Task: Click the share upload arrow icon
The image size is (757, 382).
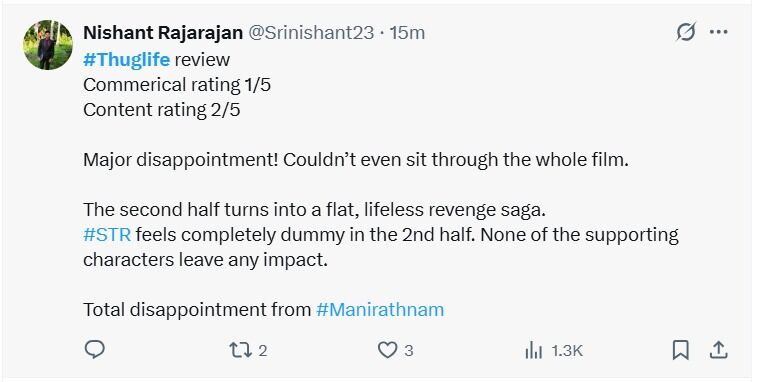Action: pyautogui.click(x=718, y=350)
